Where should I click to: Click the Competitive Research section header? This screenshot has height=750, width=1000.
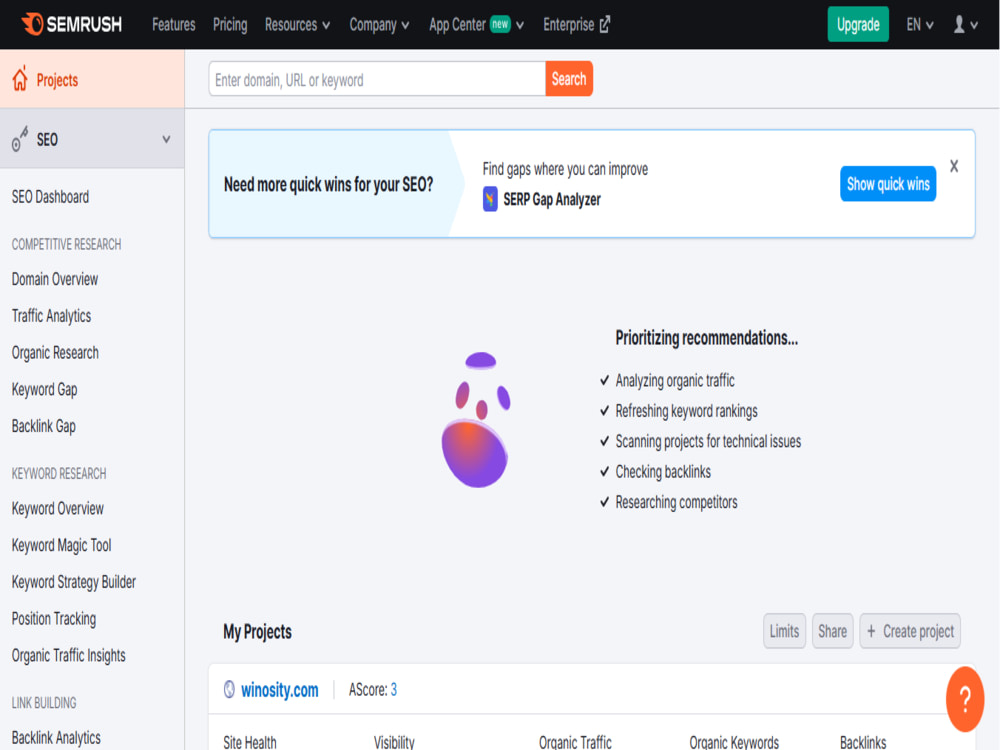pyautogui.click(x=66, y=244)
